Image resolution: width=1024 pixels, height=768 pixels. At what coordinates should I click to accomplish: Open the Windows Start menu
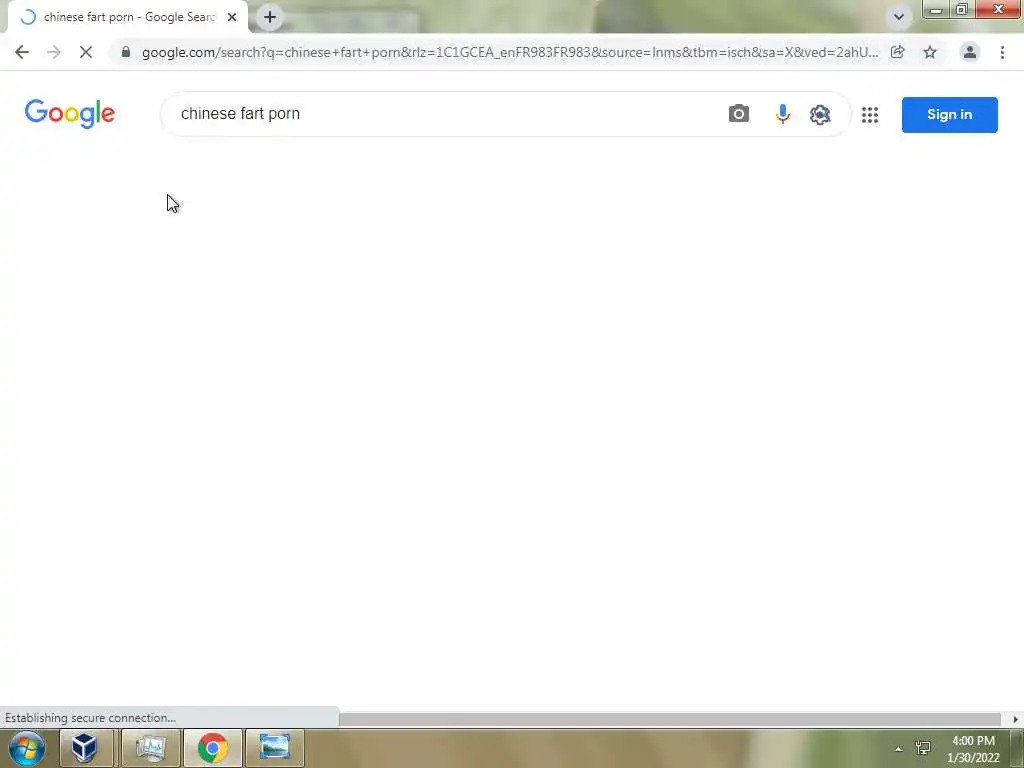tap(27, 748)
